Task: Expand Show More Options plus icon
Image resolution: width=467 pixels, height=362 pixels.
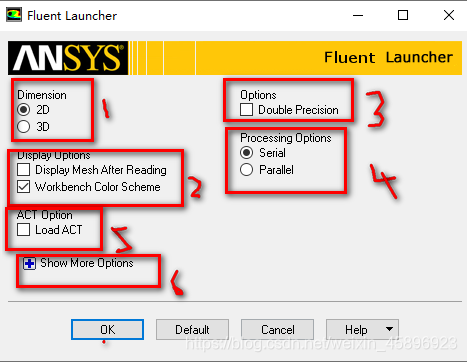Action: pos(29,264)
